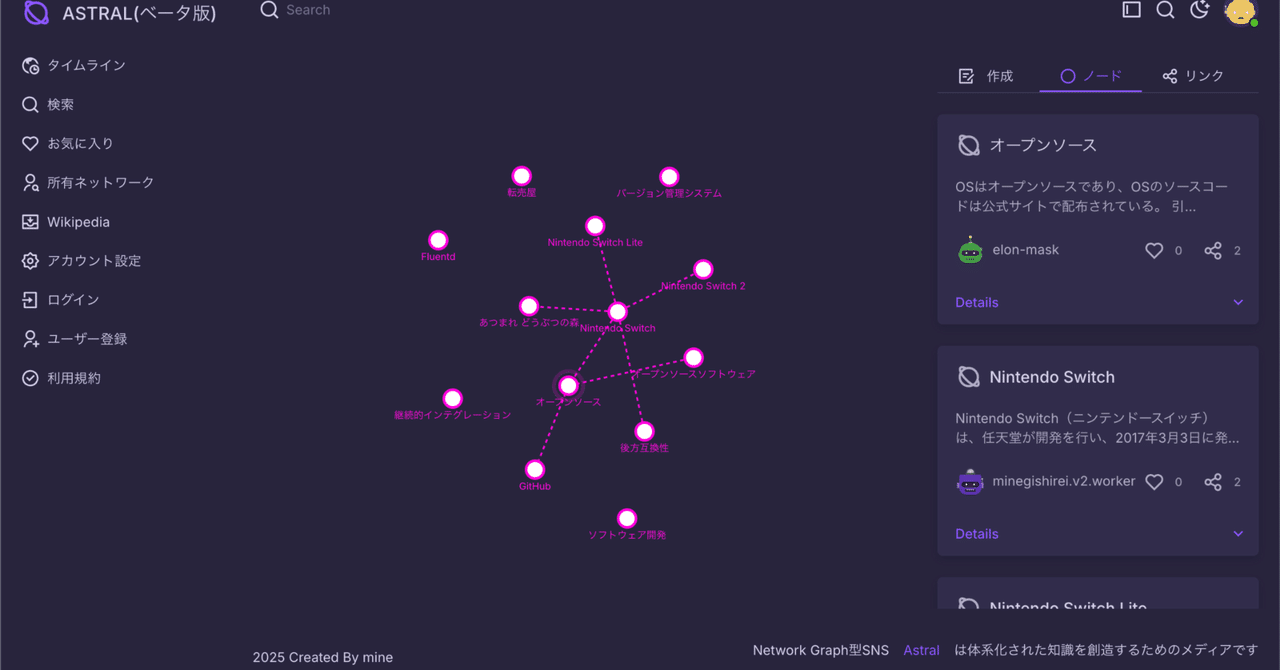Screen dimensions: 1280x670
Task: Open 利用規約 terms page
Action: click(61, 378)
